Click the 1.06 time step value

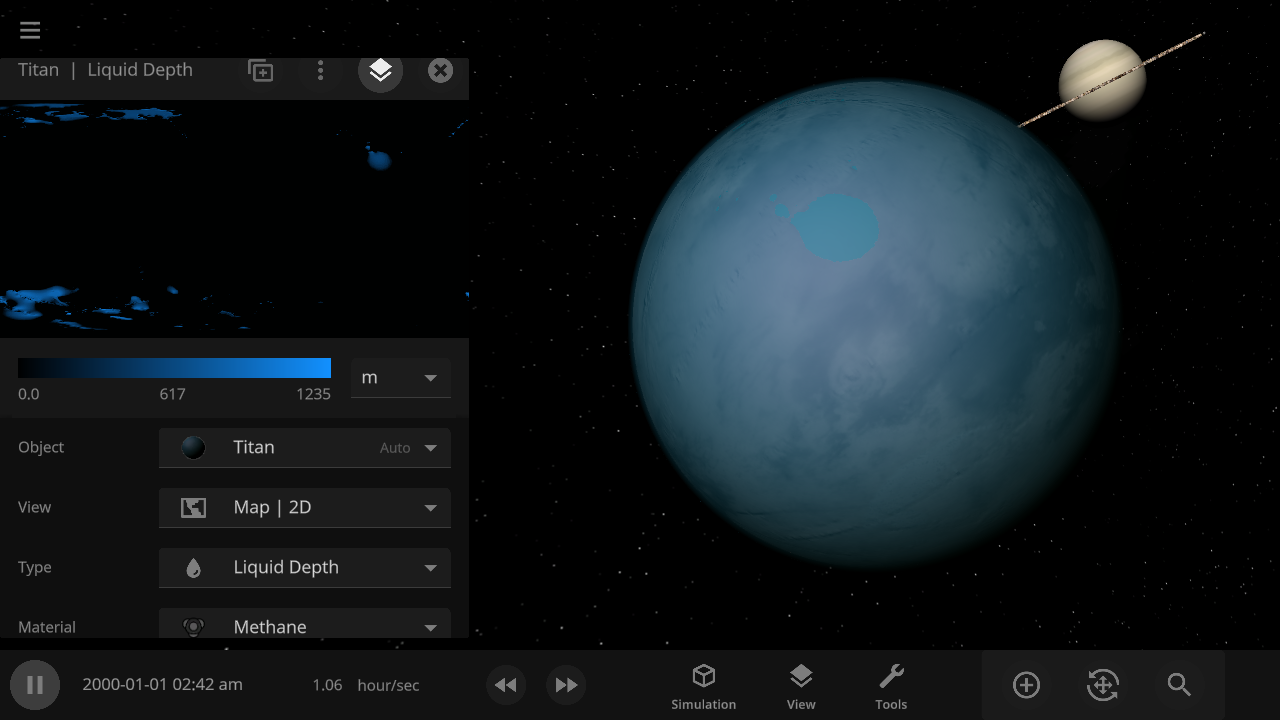[x=327, y=685]
